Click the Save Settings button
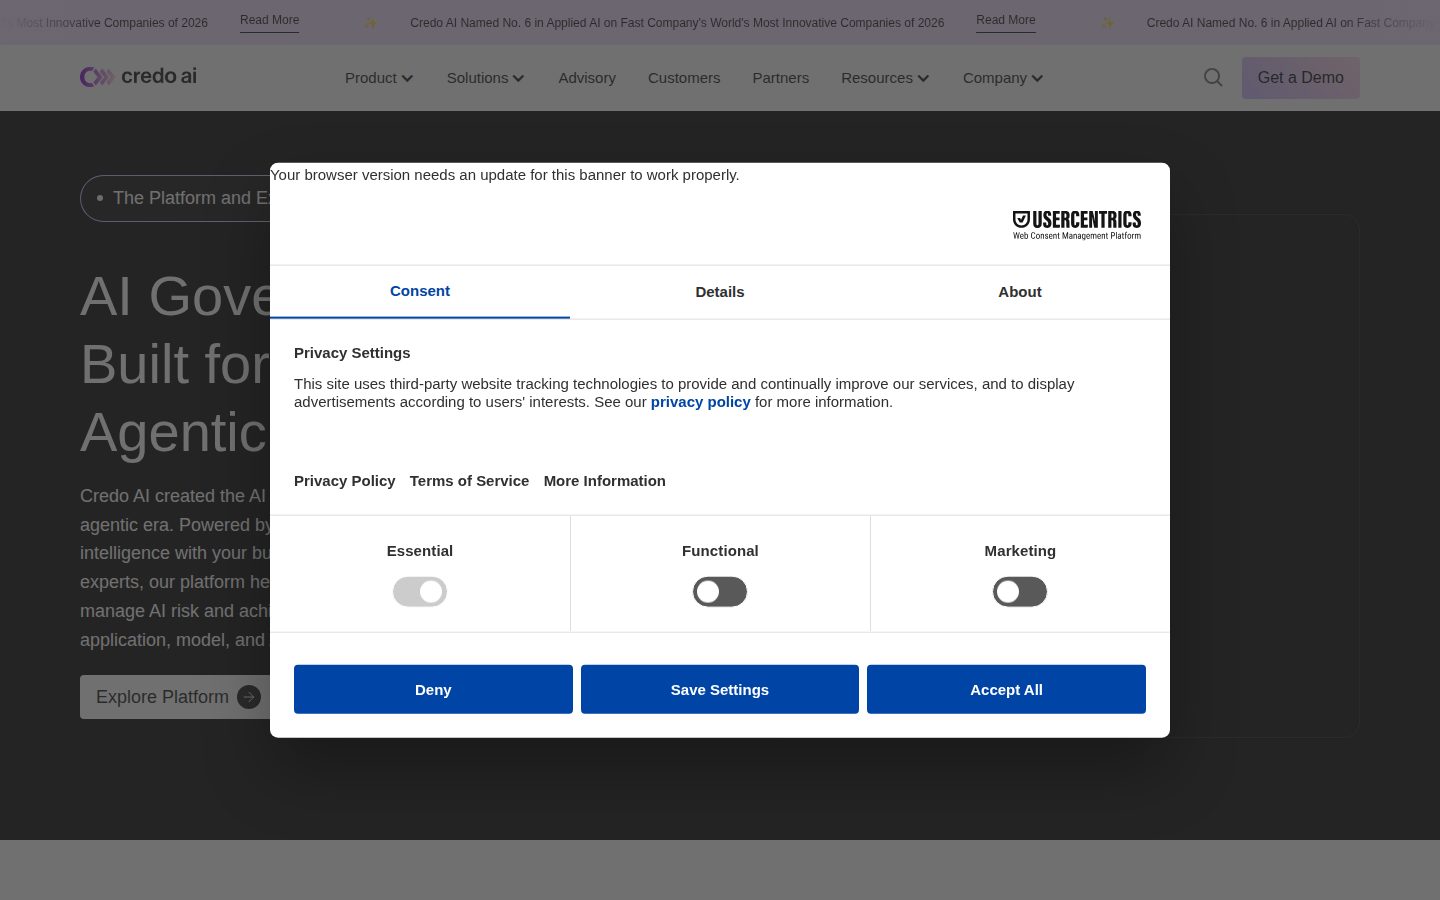This screenshot has height=900, width=1440. tap(720, 689)
